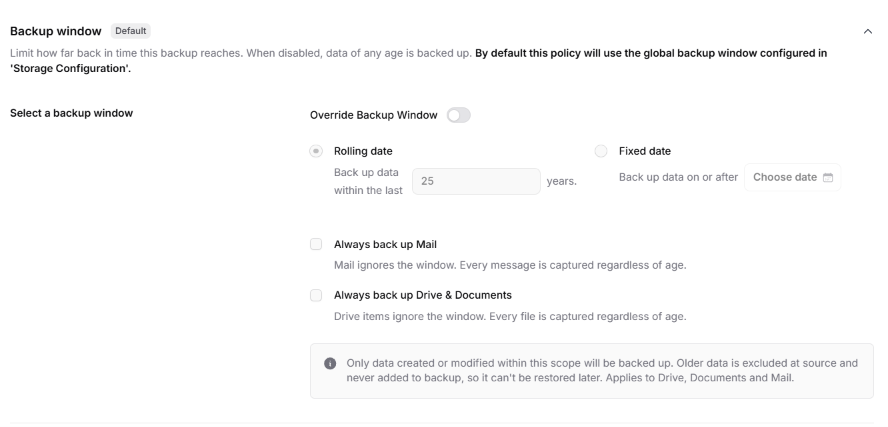Select the Fixed date radio button
Screen dimensions: 888x427
(x=601, y=151)
